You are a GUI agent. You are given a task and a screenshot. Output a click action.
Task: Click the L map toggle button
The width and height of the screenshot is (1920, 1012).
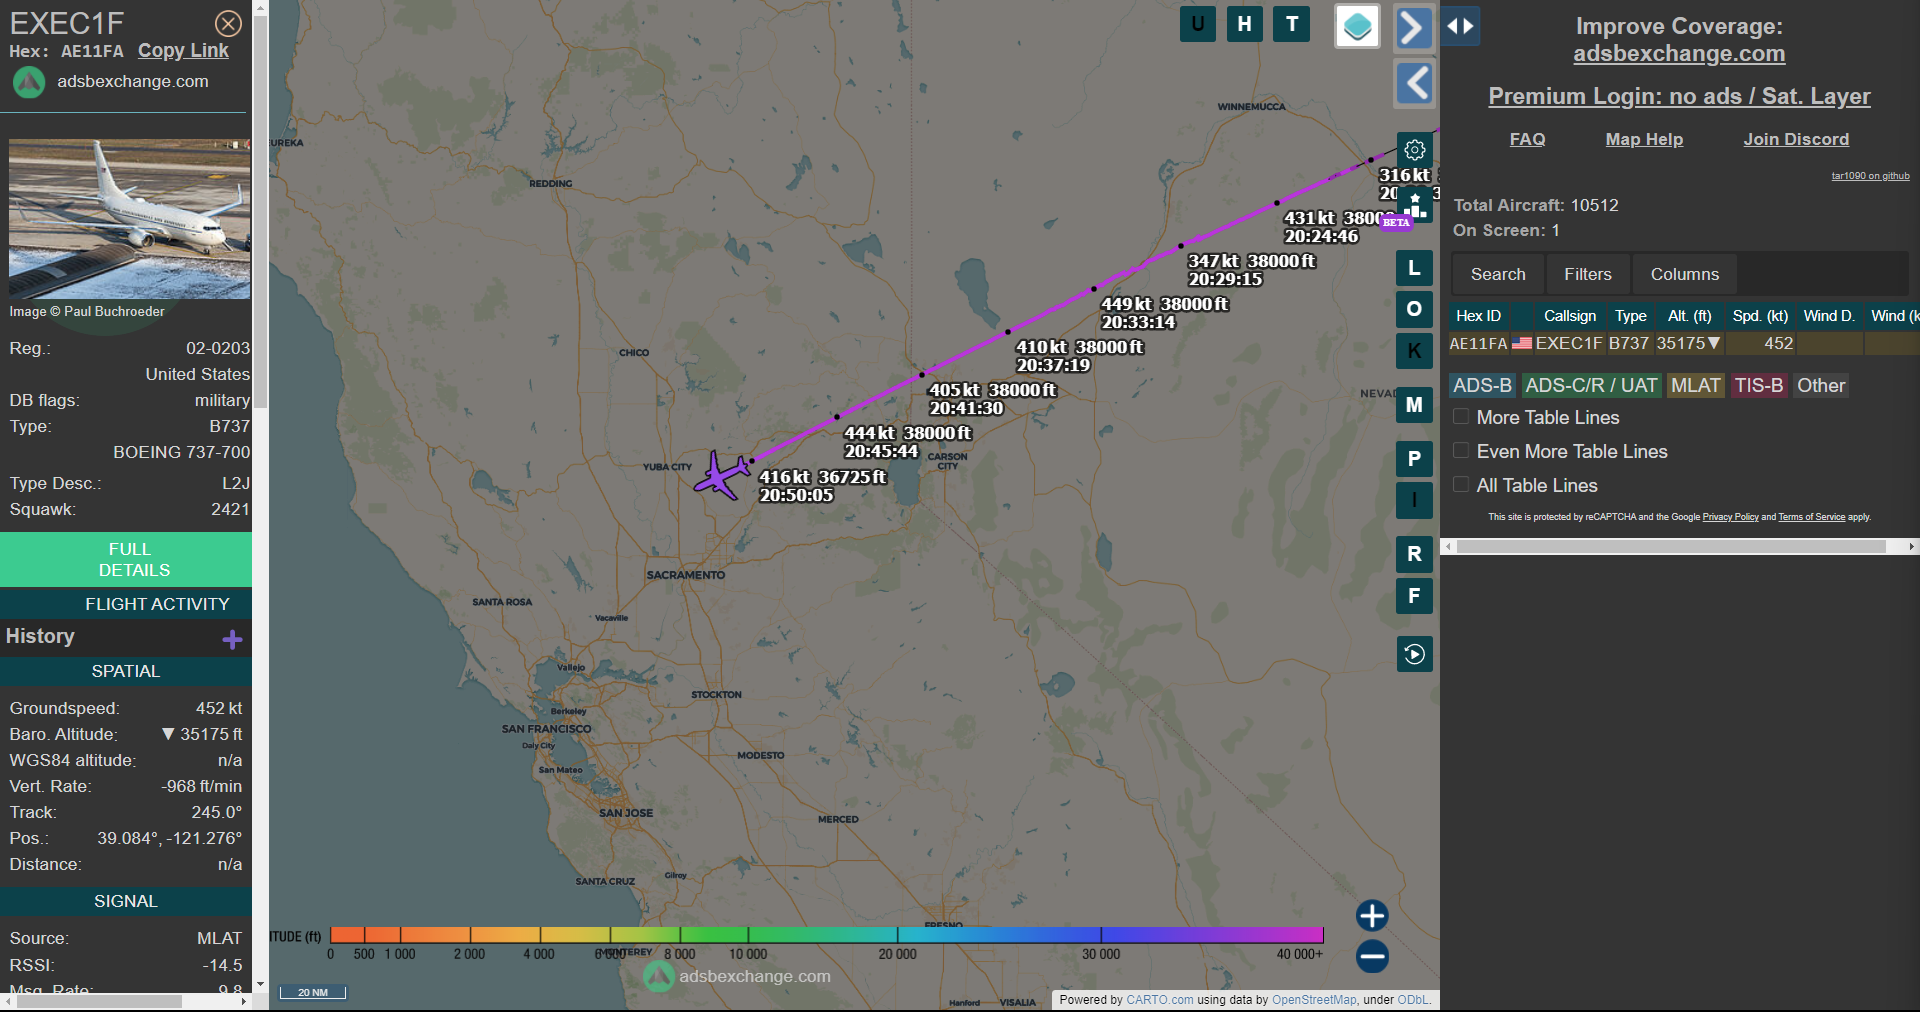(x=1414, y=268)
